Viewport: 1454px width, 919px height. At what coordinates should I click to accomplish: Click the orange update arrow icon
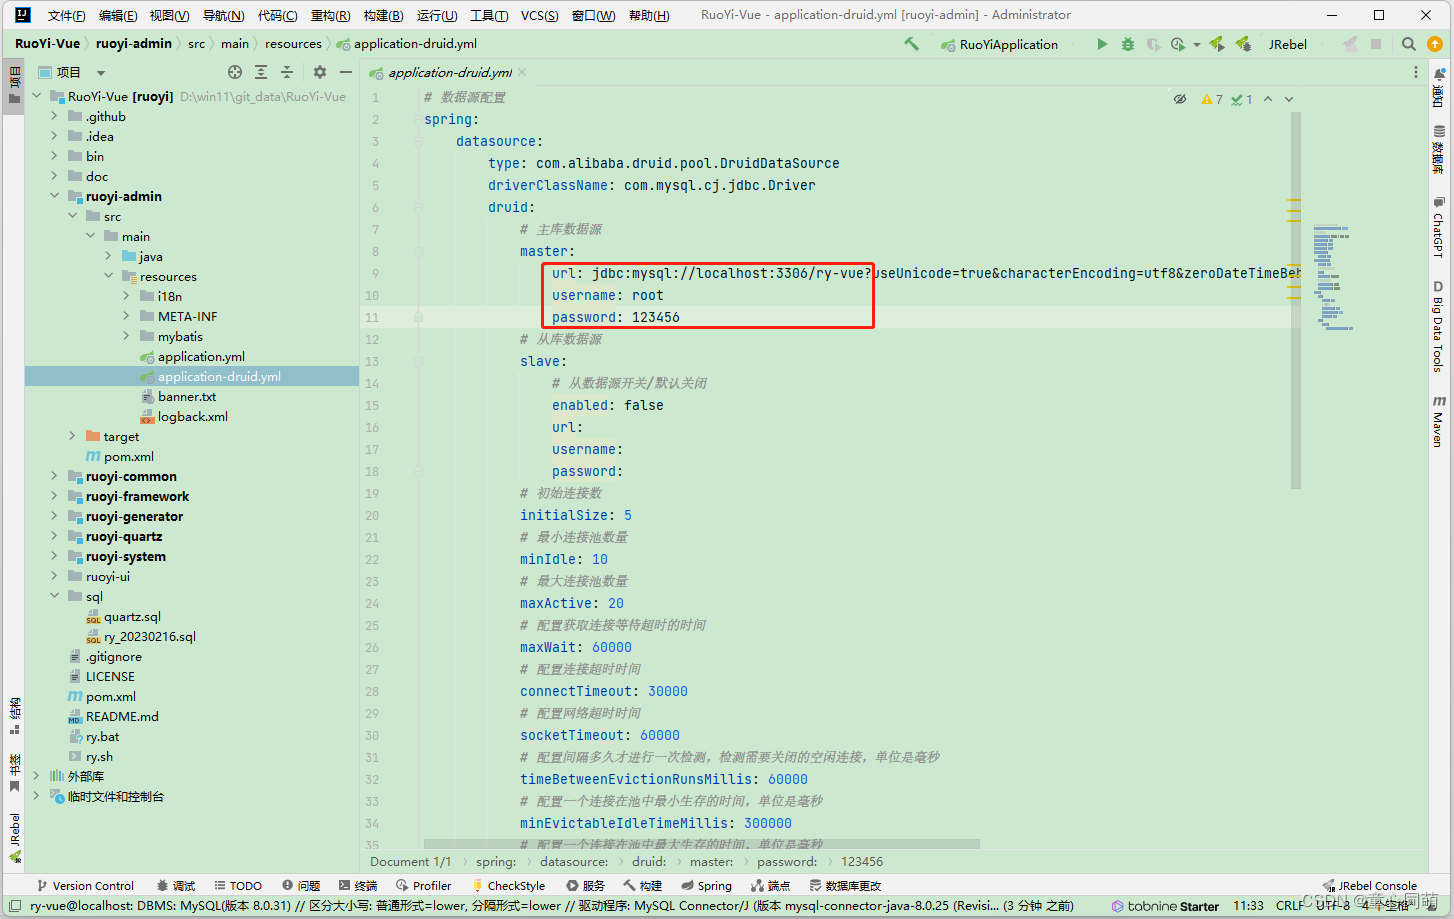click(1435, 44)
